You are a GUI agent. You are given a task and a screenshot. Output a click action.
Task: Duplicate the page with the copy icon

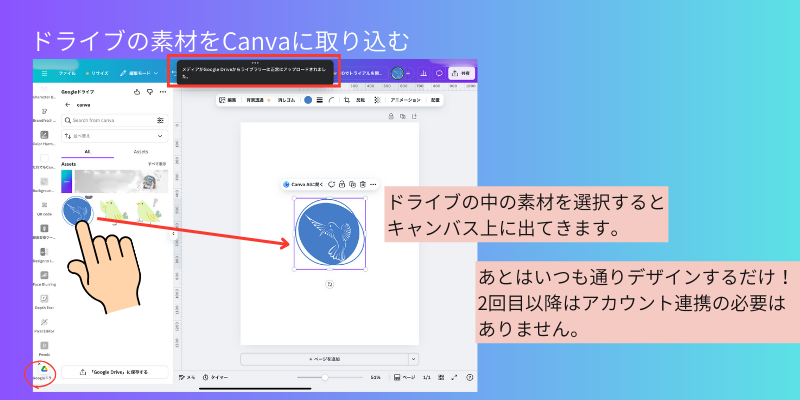click(403, 116)
